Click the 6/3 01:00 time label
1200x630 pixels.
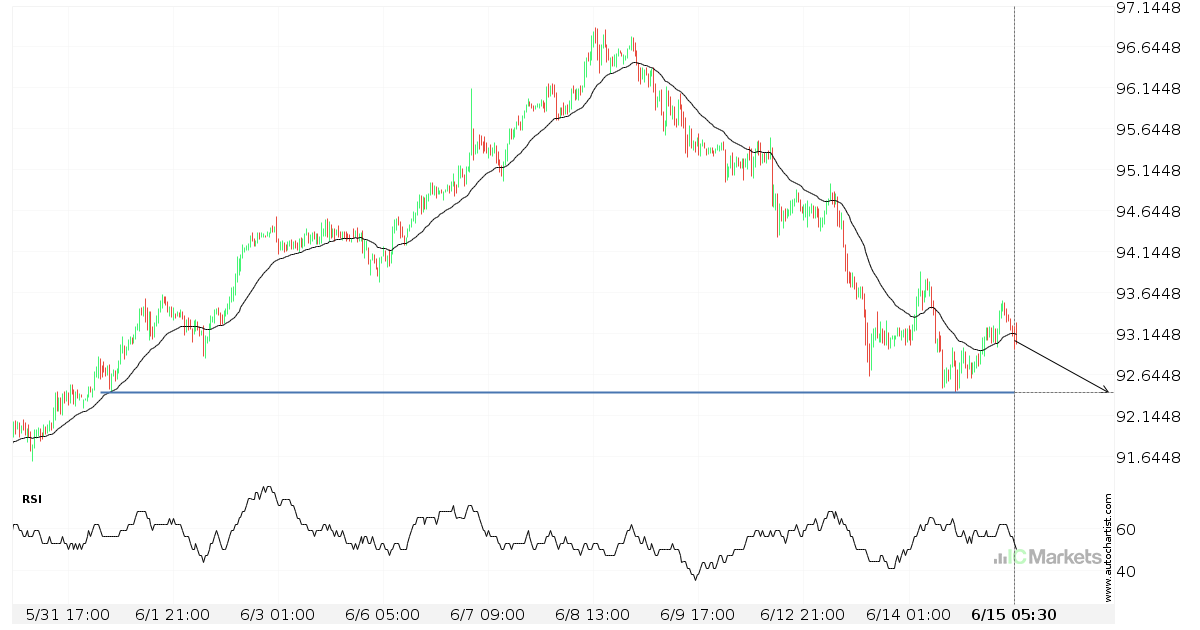(x=278, y=614)
